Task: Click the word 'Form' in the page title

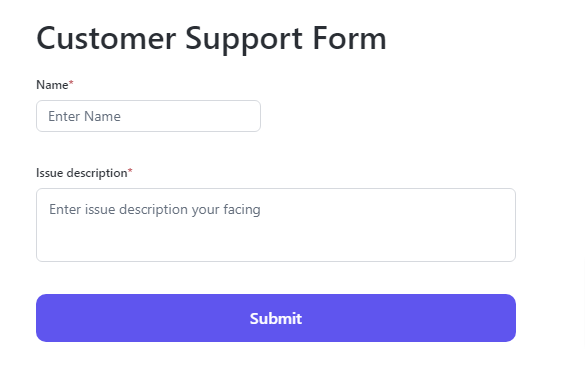Action: (350, 38)
